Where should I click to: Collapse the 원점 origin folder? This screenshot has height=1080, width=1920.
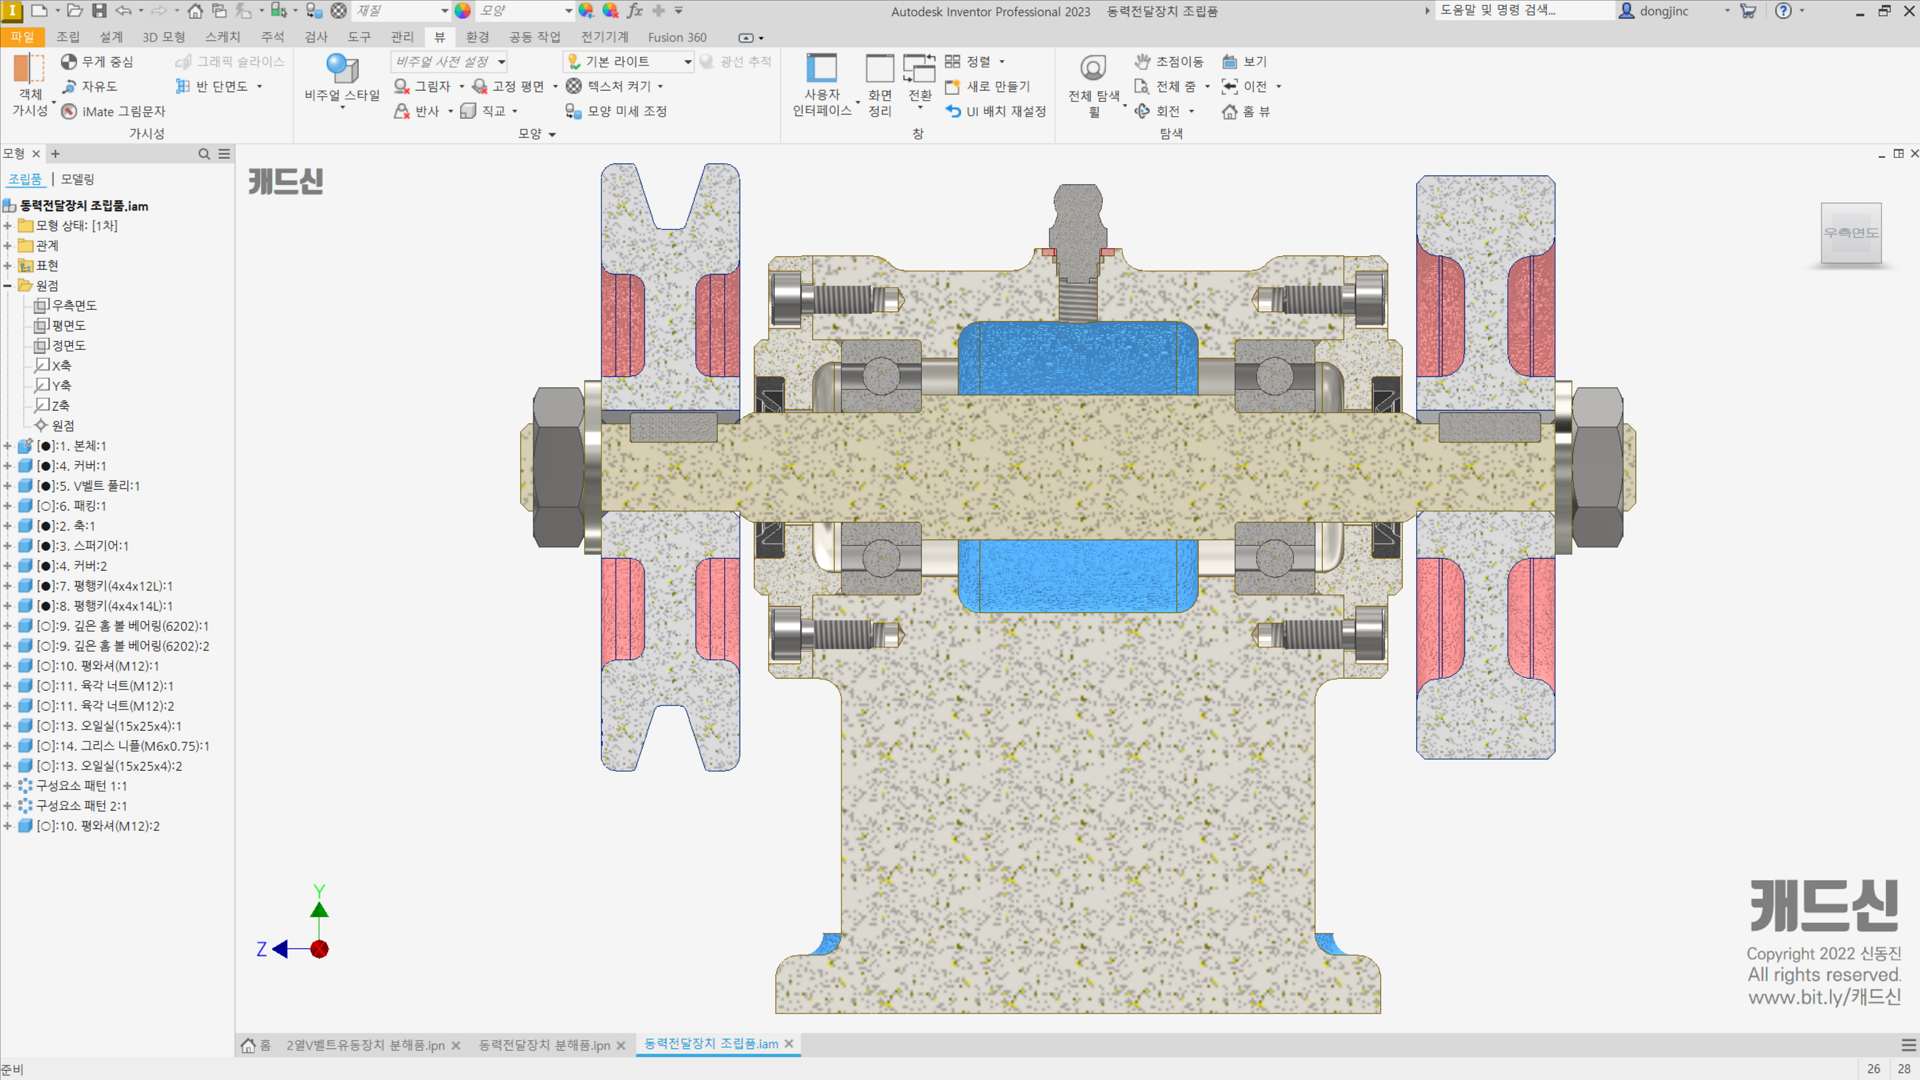[x=8, y=286]
